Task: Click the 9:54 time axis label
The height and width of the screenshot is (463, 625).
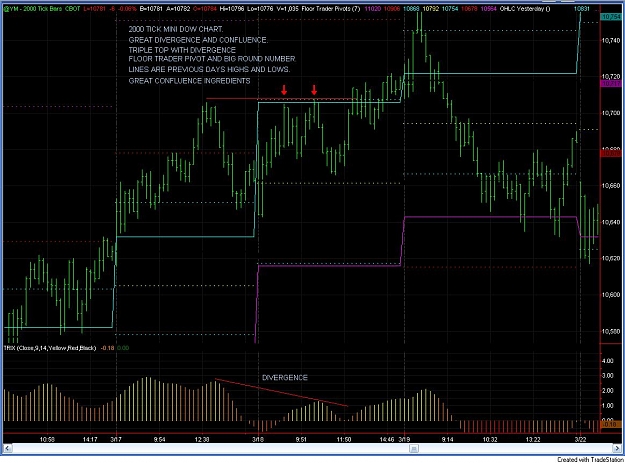Action: point(159,439)
